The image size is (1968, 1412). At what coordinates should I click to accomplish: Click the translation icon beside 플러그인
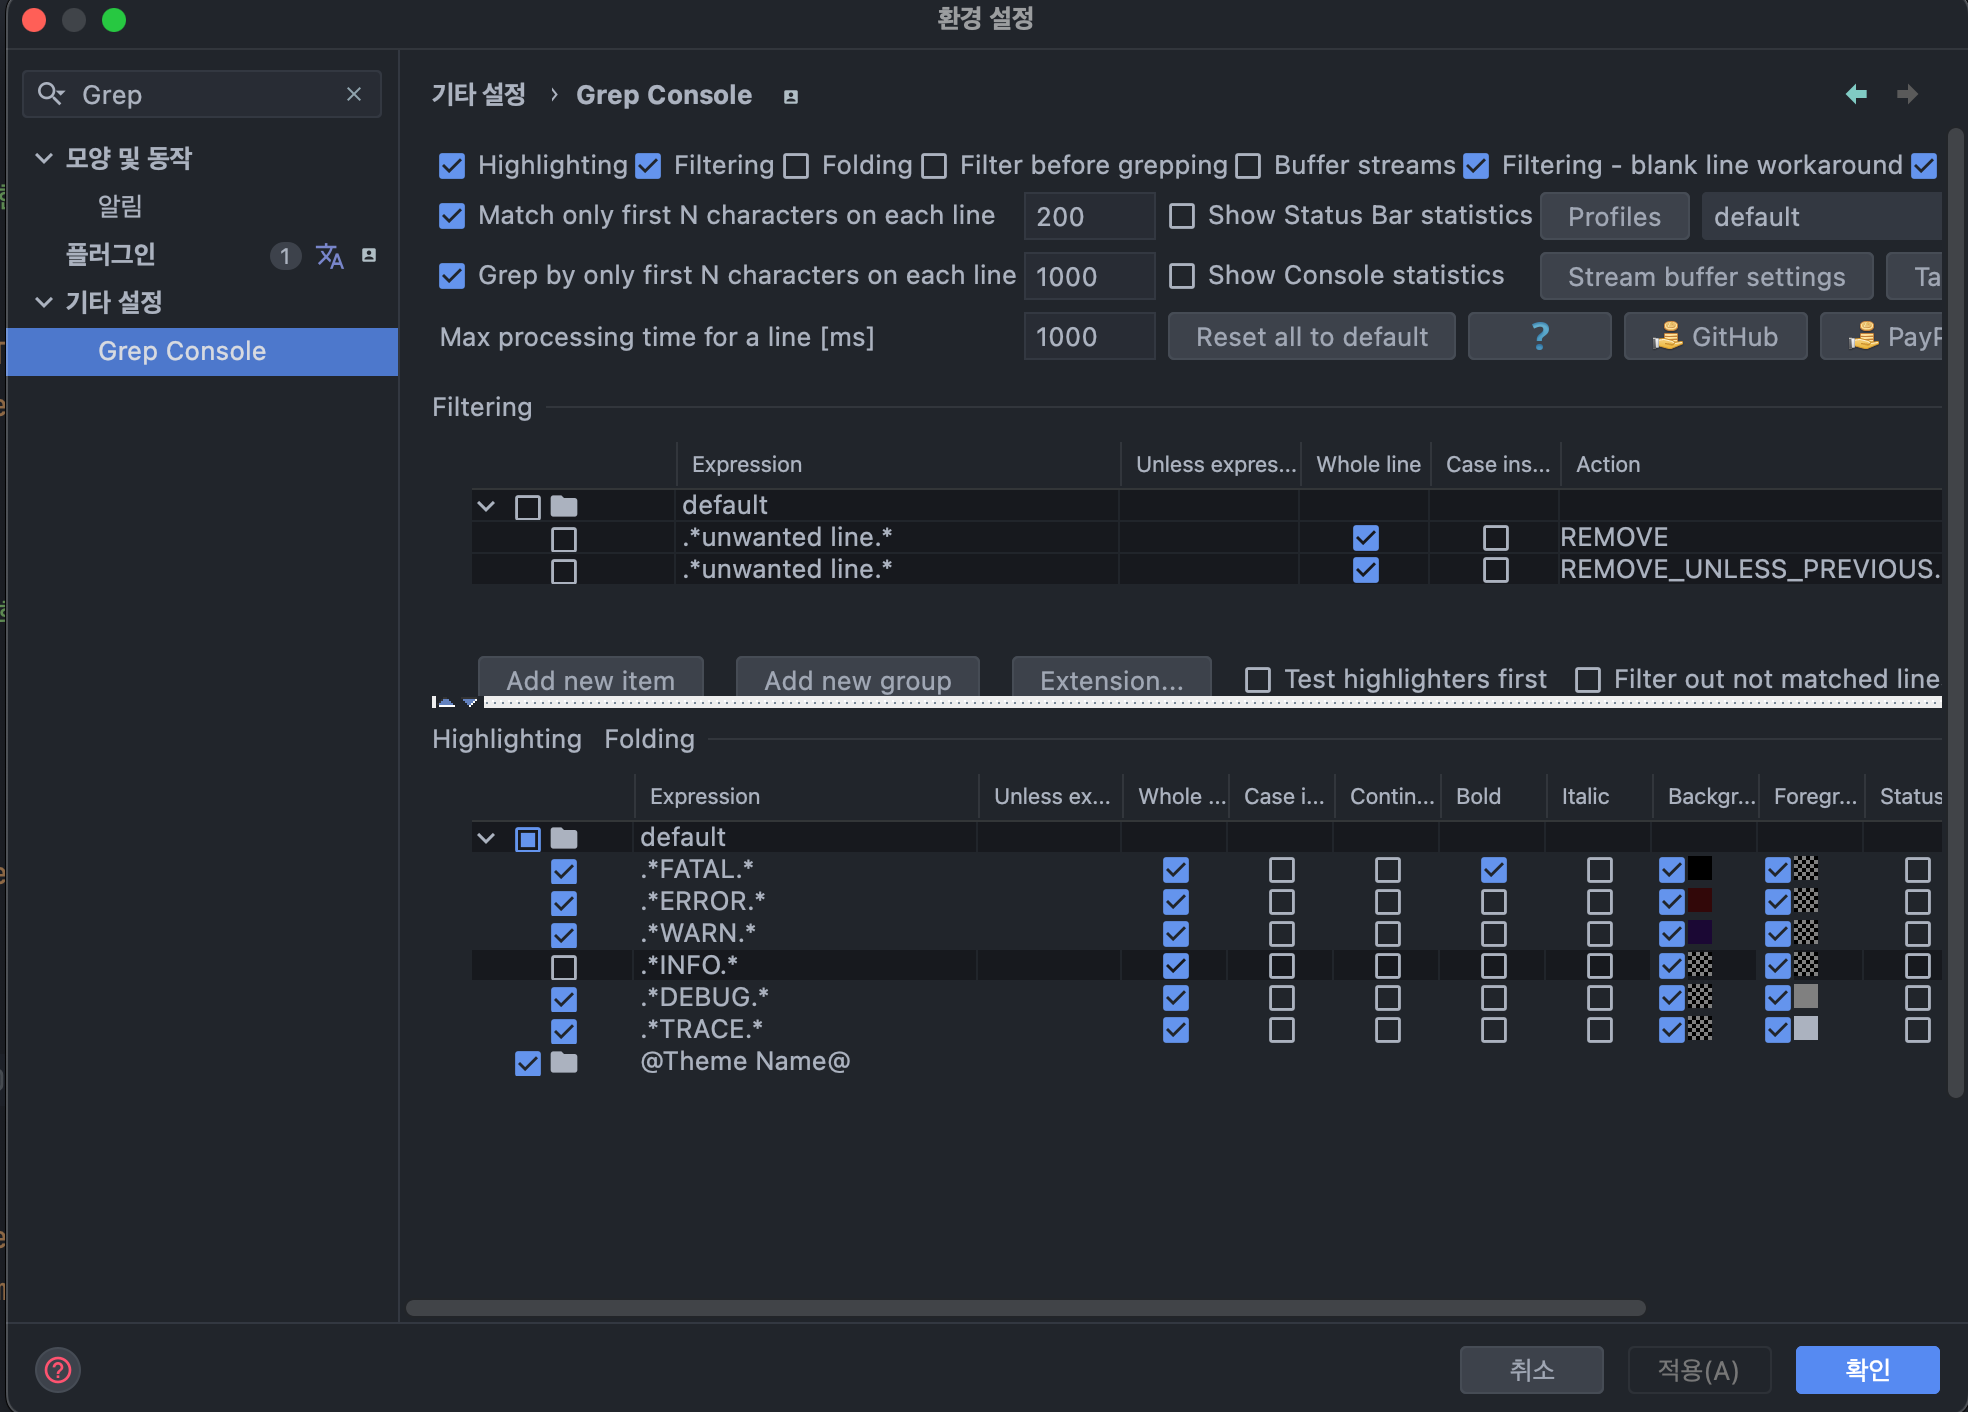[329, 256]
